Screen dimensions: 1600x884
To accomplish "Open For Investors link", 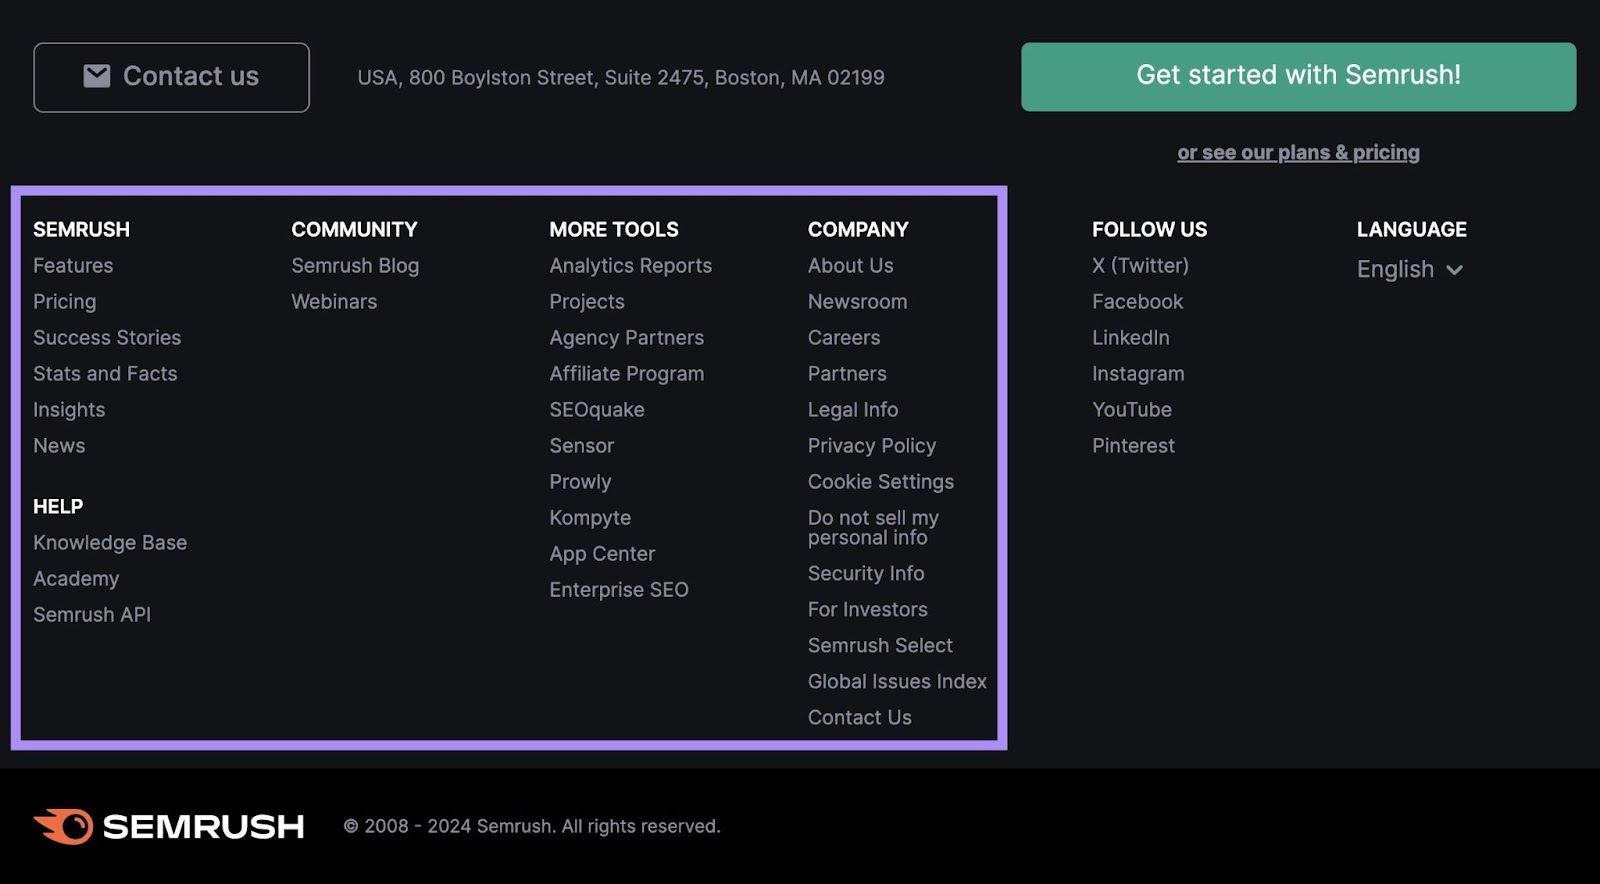I will 868,609.
